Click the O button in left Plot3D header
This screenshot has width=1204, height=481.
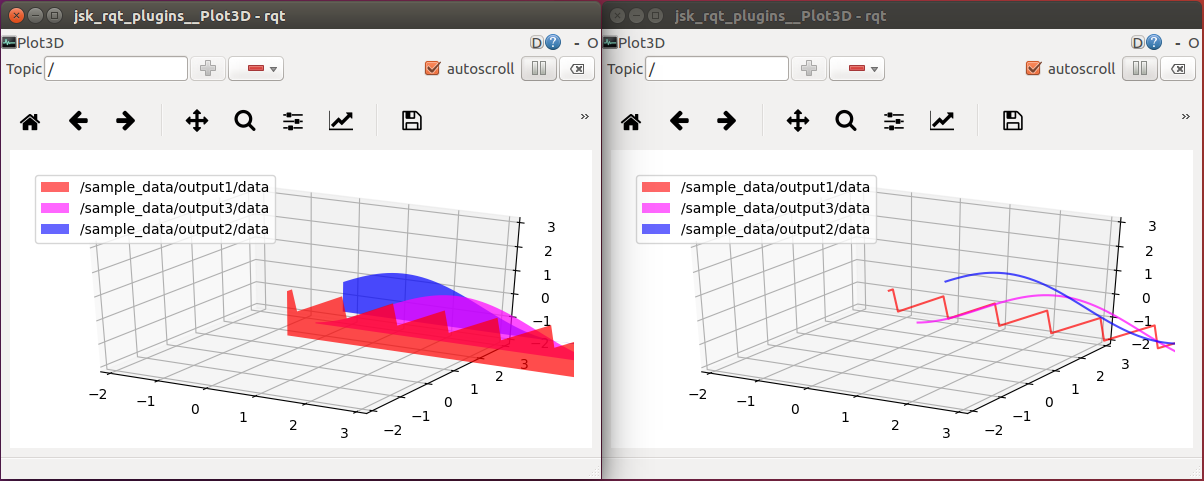pos(592,43)
